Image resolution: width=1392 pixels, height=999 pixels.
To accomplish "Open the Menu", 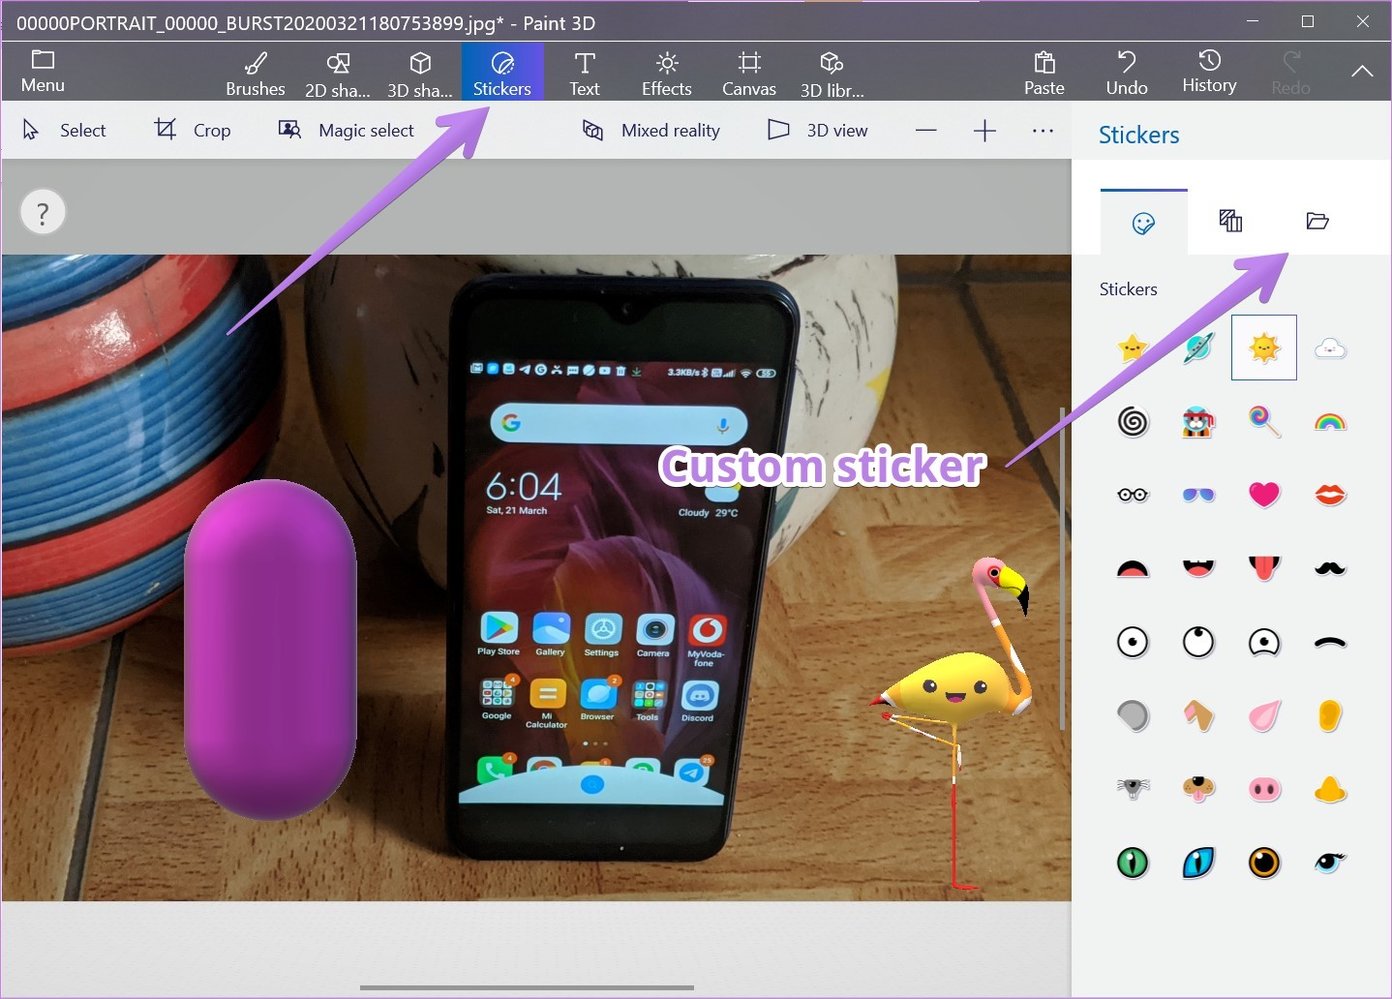I will tap(42, 72).
